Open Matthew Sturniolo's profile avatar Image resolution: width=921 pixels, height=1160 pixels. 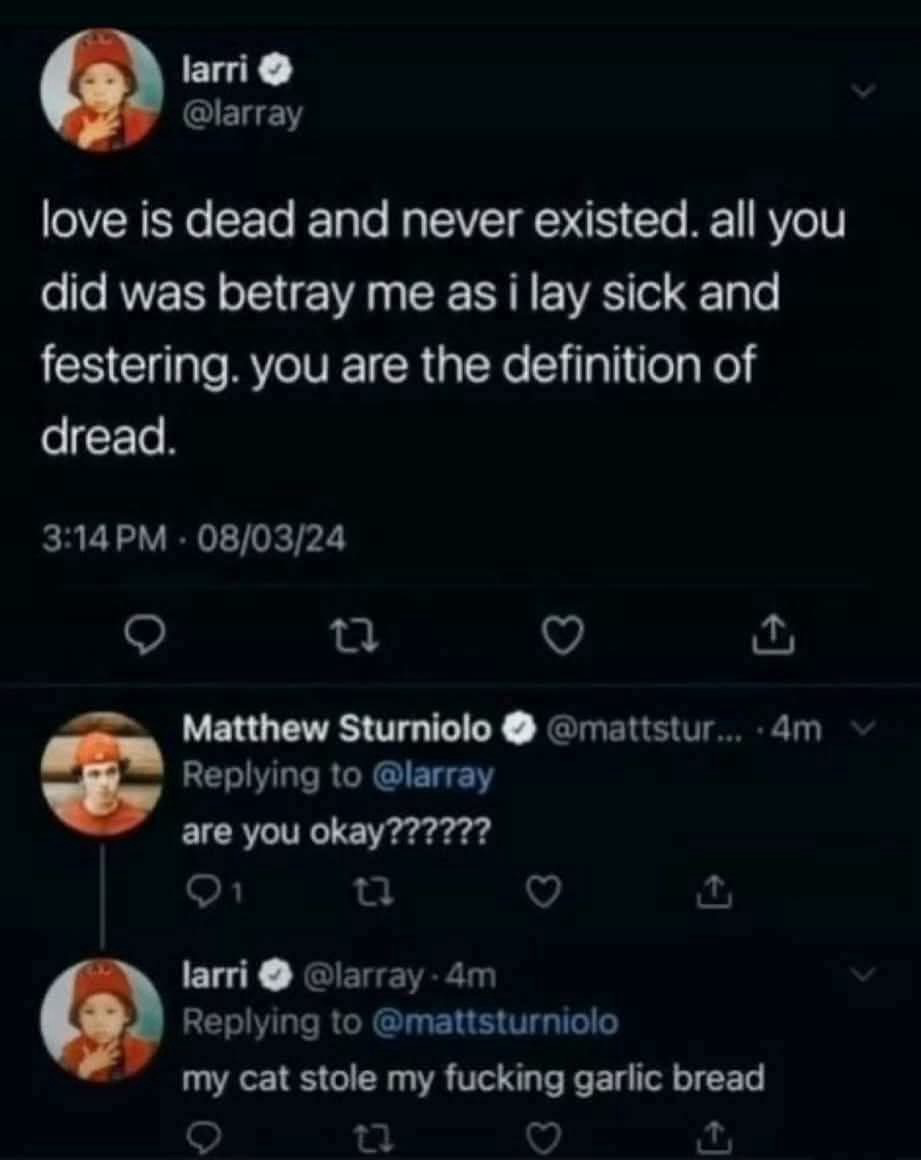101,774
